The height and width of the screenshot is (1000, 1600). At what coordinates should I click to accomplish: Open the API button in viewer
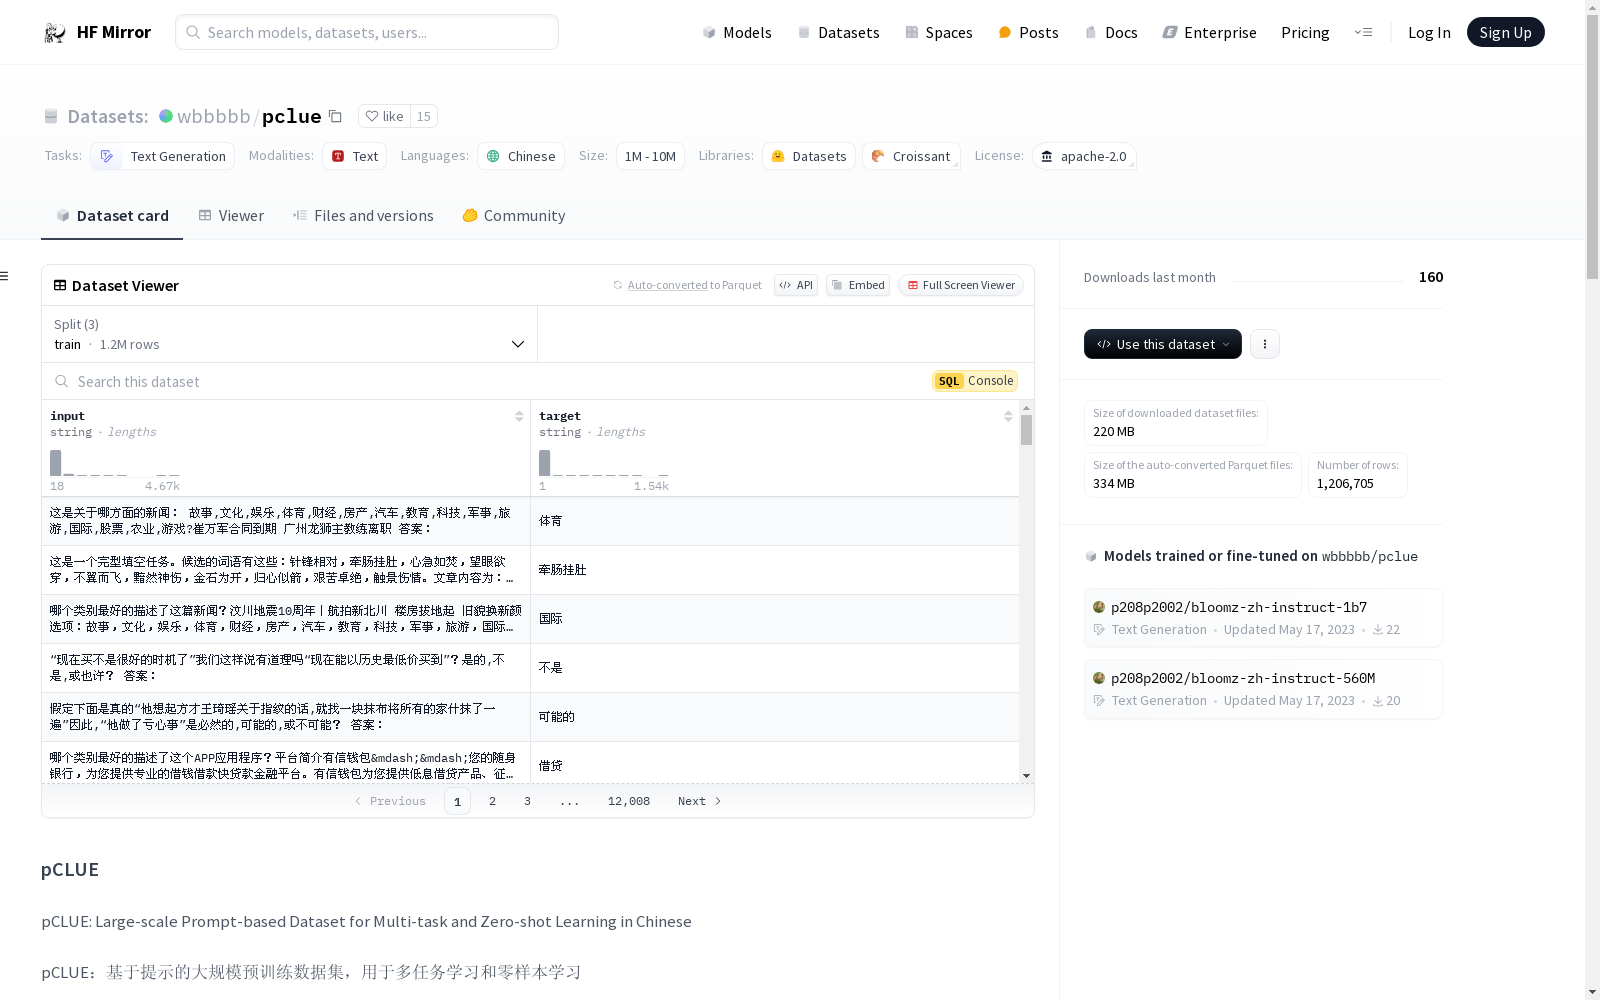[x=796, y=285]
